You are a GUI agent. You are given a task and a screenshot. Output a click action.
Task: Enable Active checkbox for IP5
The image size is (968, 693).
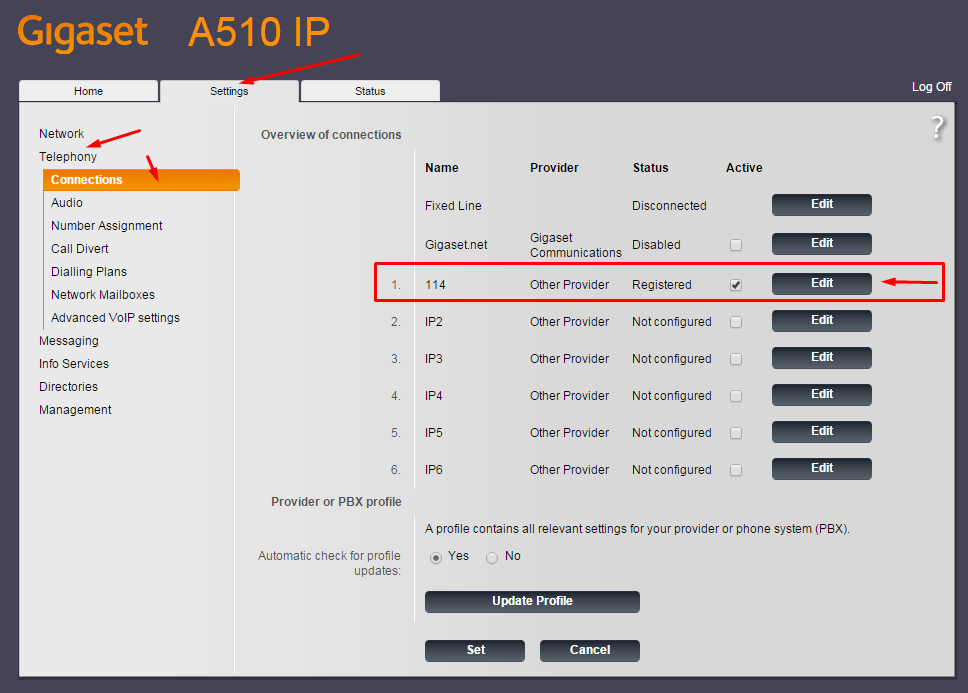736,433
